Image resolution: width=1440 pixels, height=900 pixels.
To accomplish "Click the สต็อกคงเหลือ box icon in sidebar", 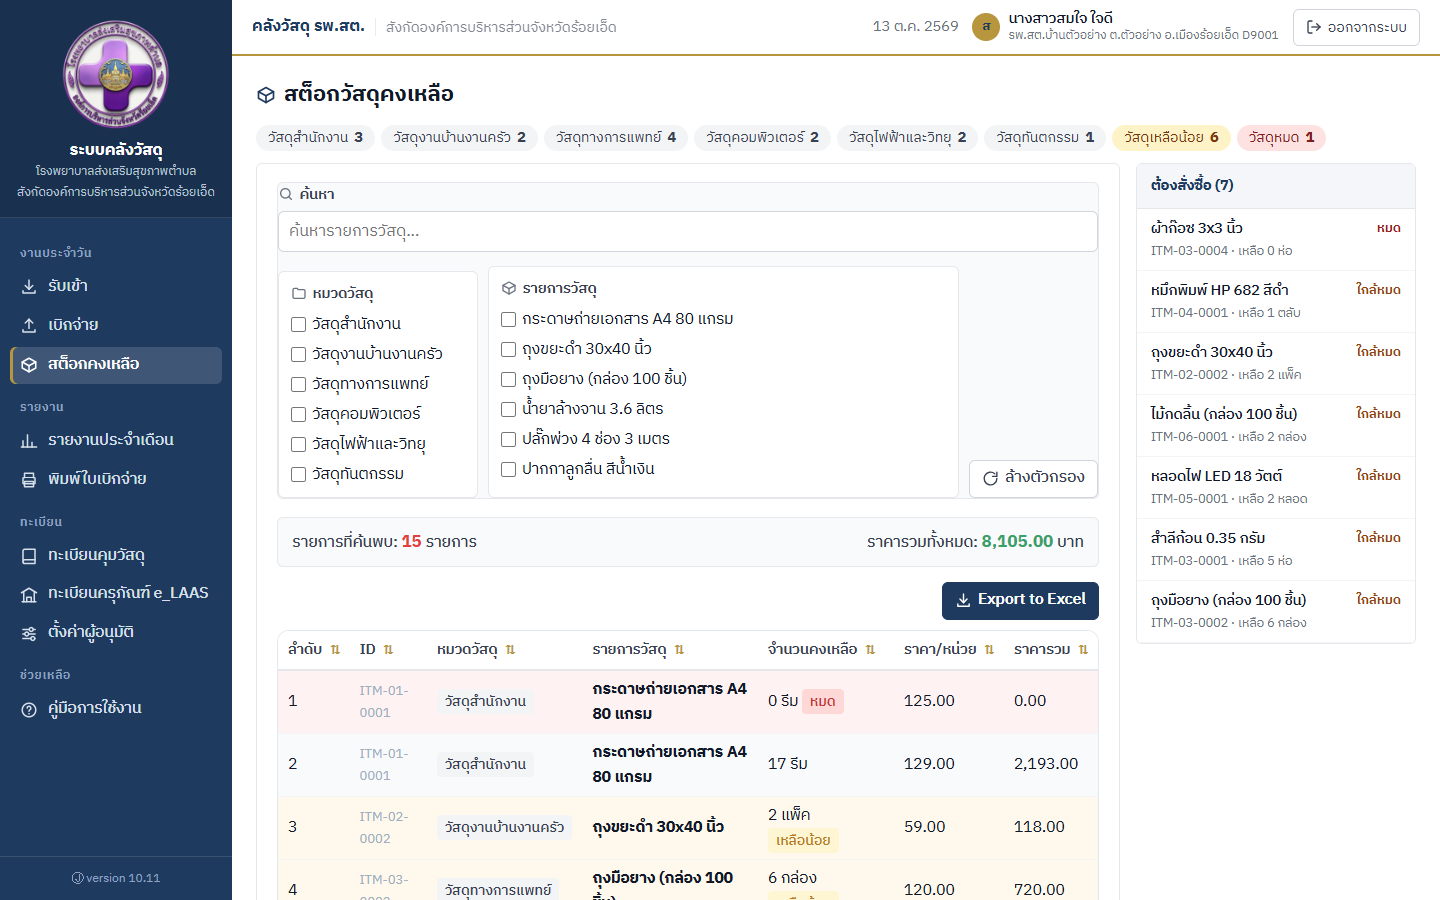I will pyautogui.click(x=29, y=365).
